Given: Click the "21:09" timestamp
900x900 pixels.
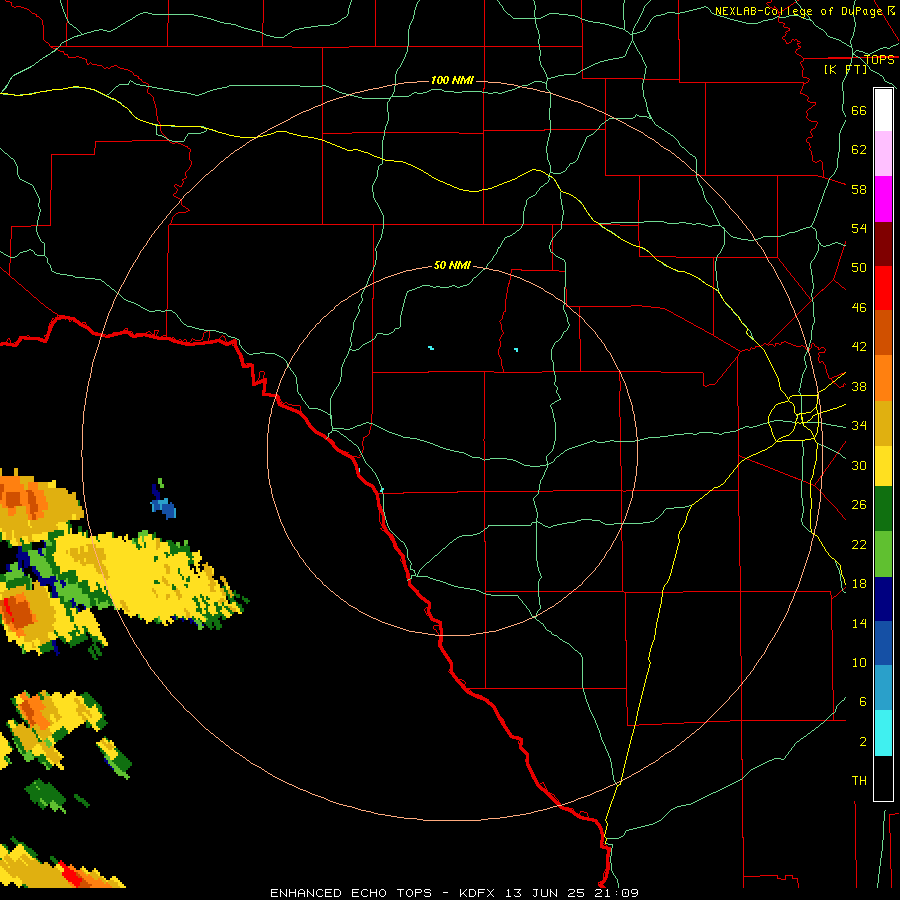Looking at the screenshot, I should click(x=615, y=893).
